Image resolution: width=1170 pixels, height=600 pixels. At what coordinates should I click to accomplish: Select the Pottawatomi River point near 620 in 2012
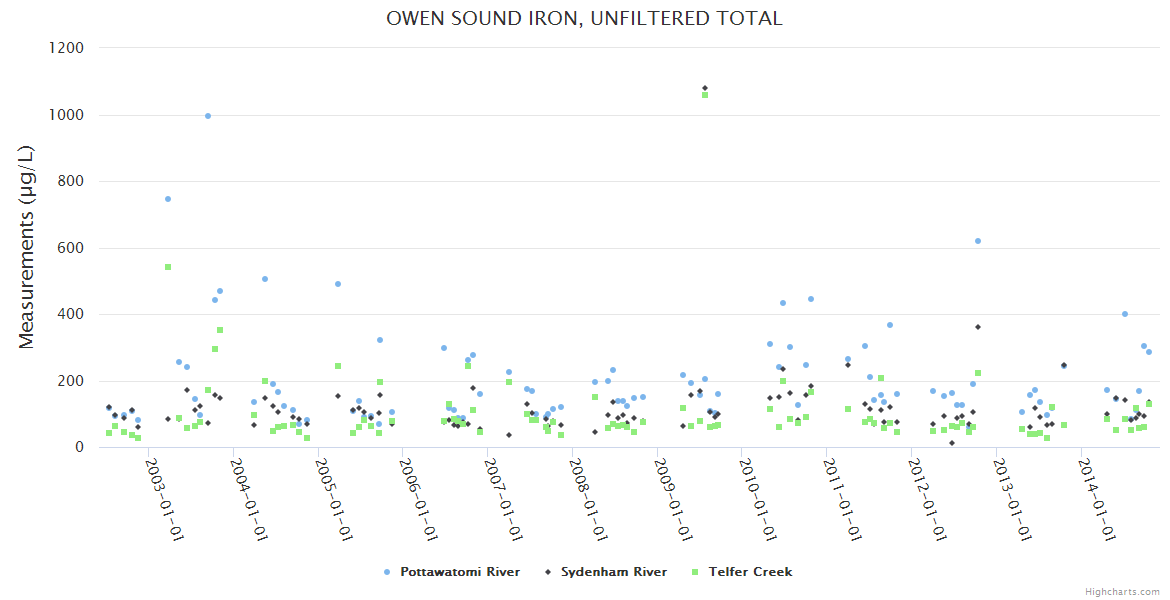(x=978, y=241)
